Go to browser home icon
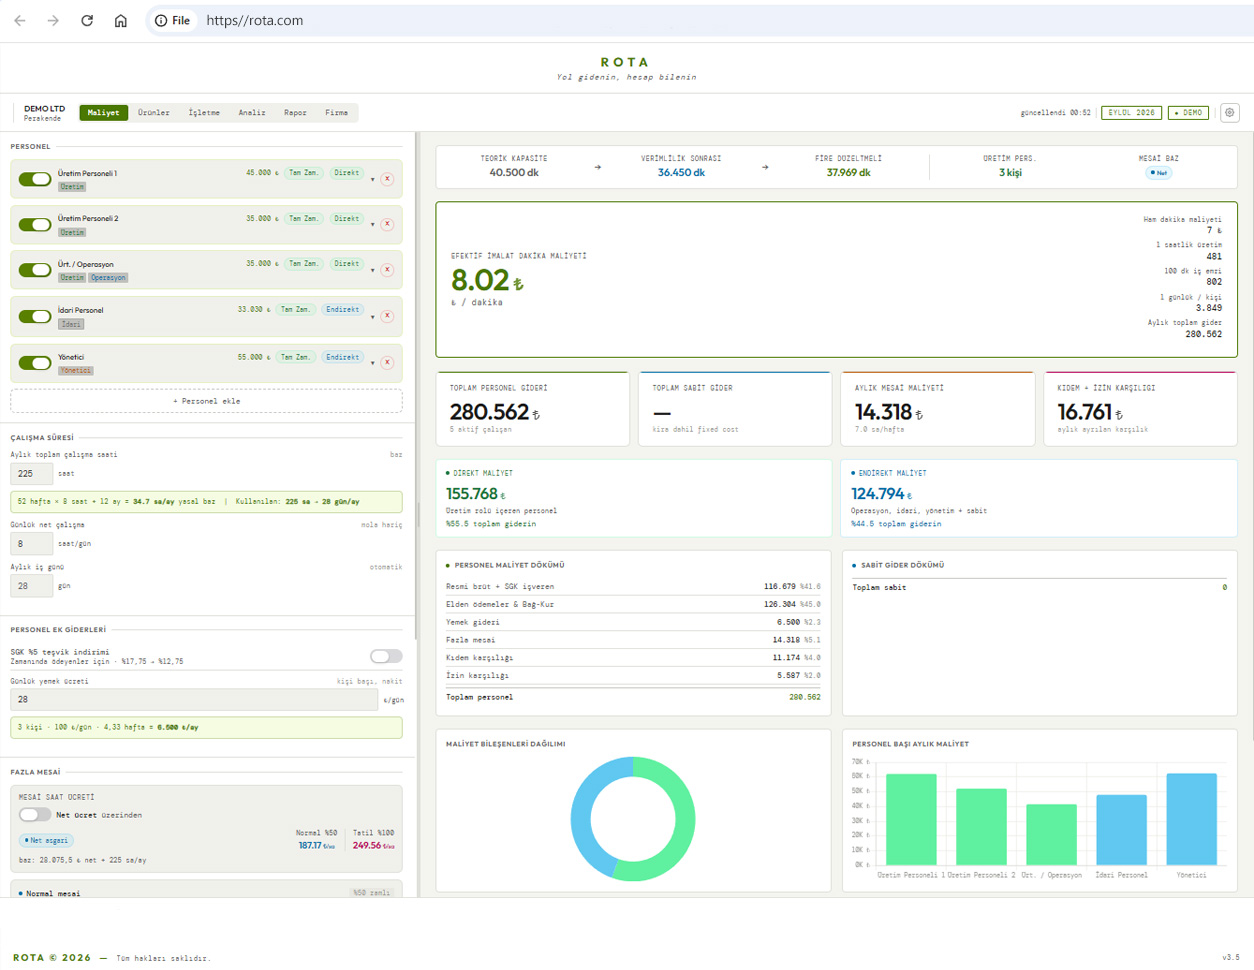Viewport: 1254px width, 970px height. point(121,20)
